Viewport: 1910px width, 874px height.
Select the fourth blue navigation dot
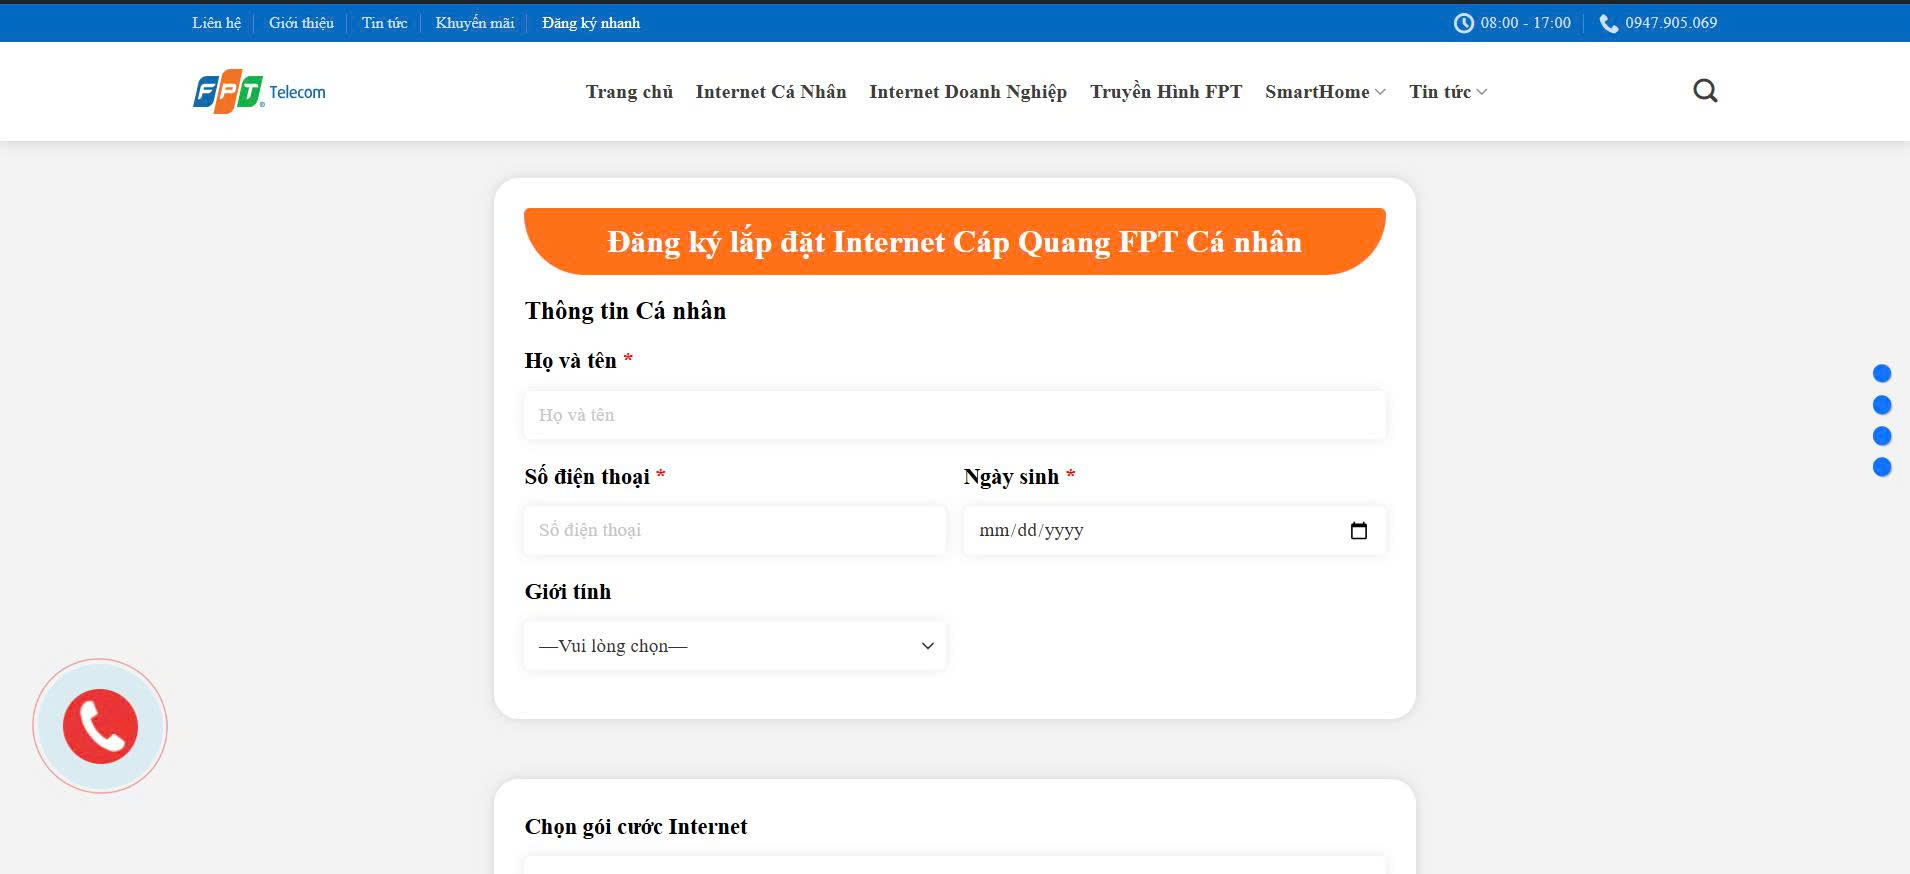[x=1881, y=467]
